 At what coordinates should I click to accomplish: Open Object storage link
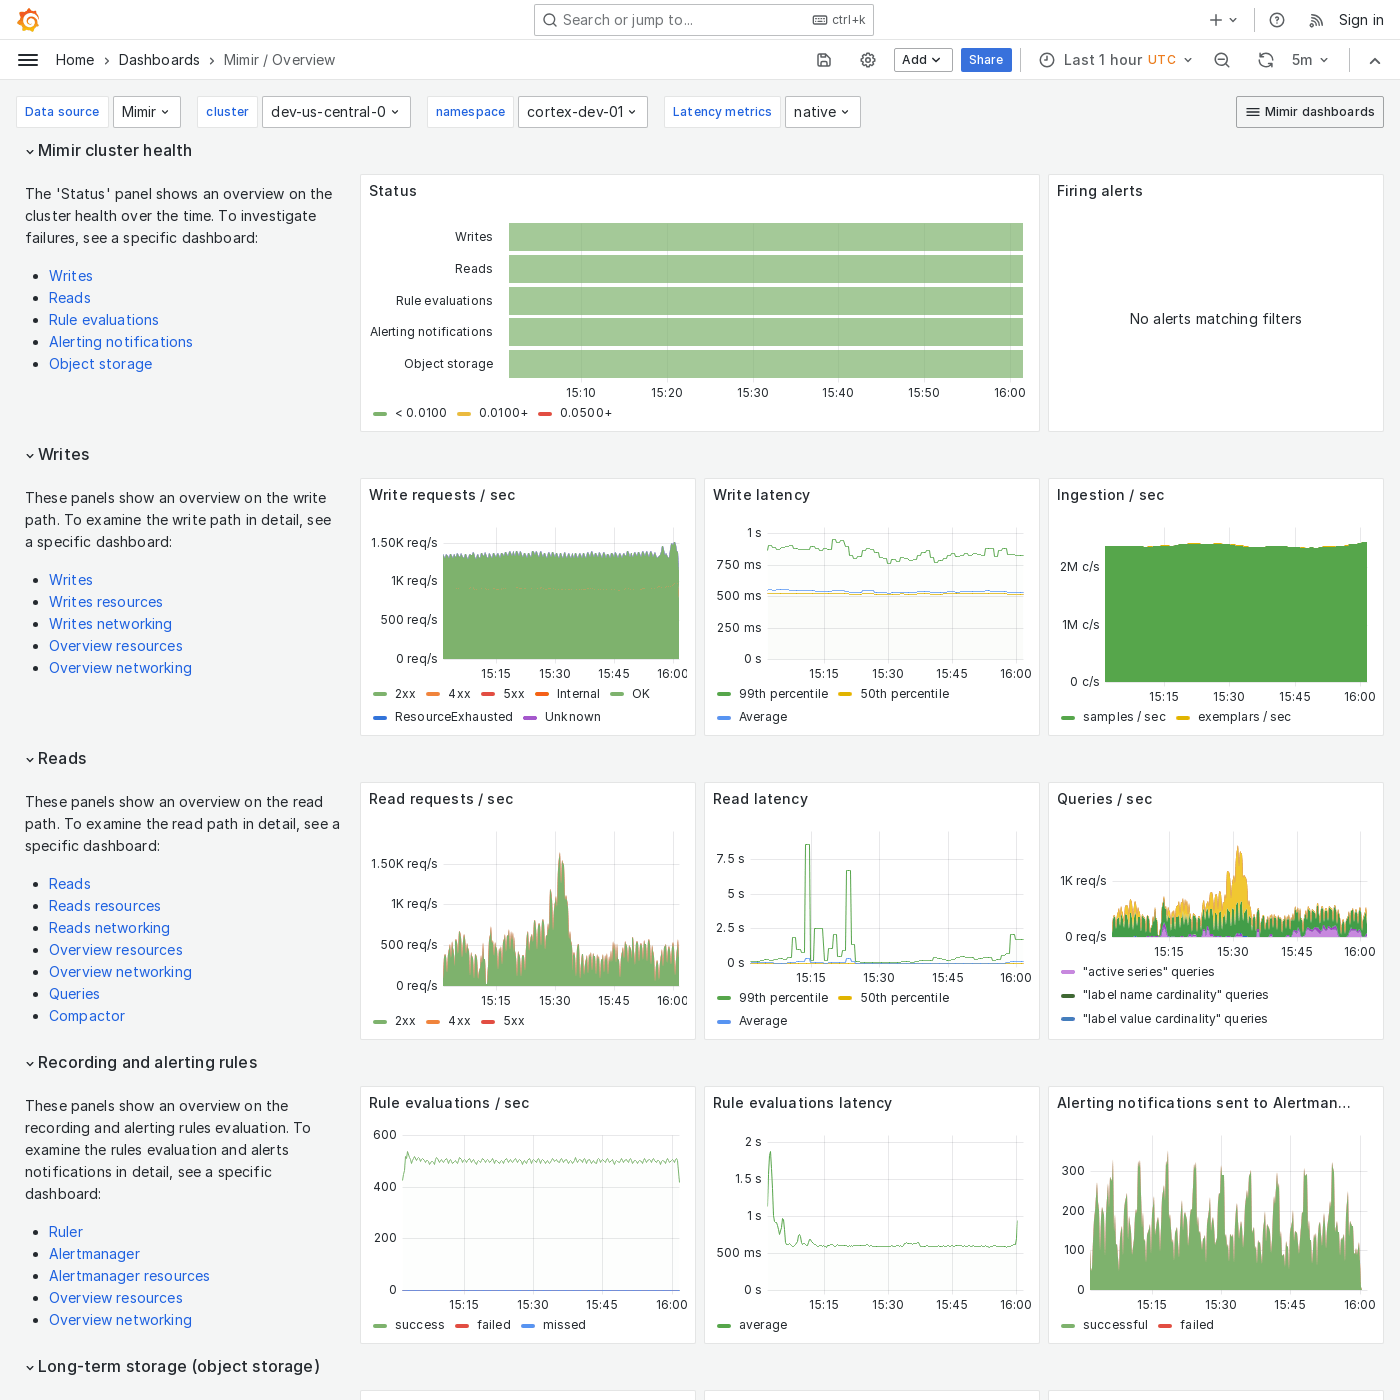click(x=101, y=364)
